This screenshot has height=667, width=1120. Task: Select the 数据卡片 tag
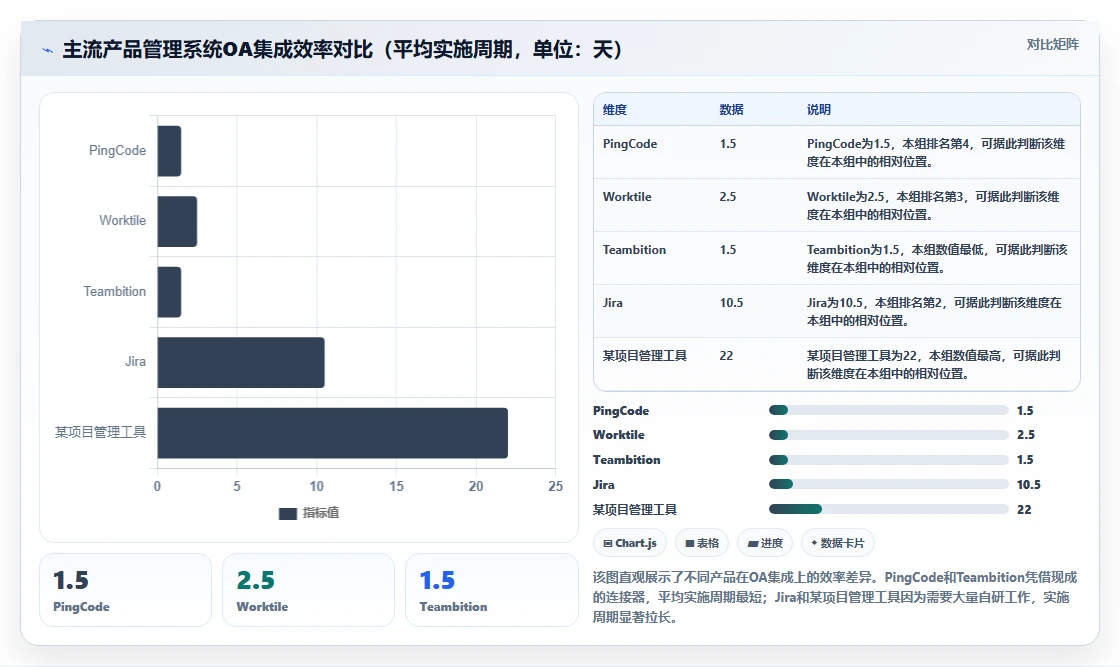pos(838,543)
